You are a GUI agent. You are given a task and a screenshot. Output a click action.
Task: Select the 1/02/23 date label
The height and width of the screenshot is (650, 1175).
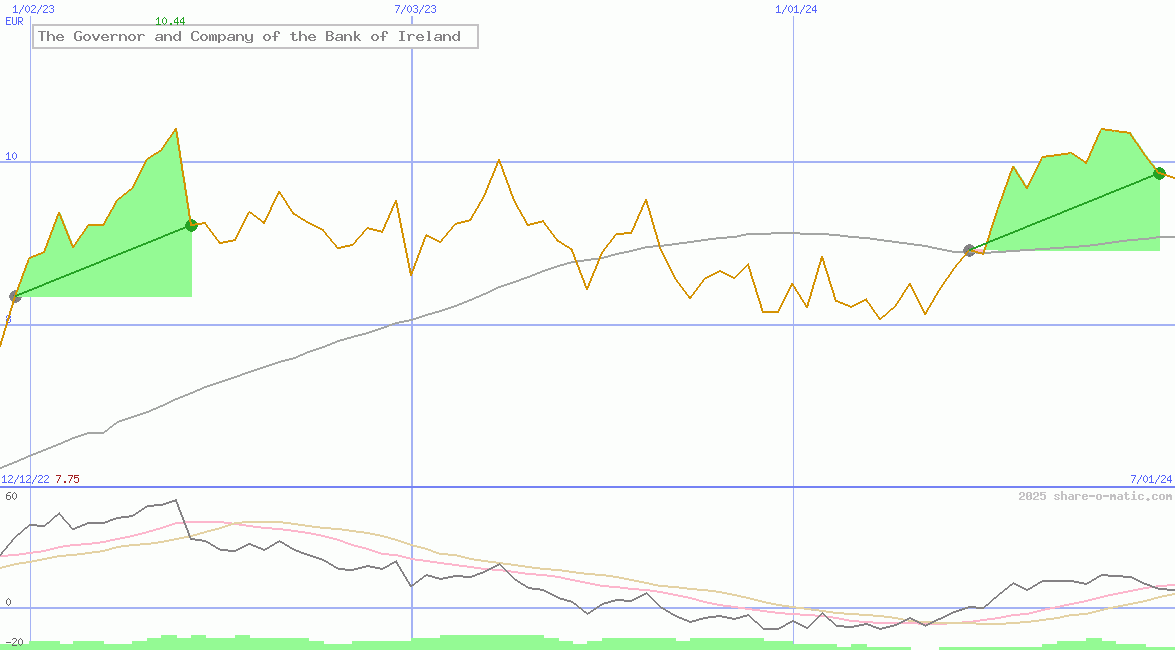(34, 9)
